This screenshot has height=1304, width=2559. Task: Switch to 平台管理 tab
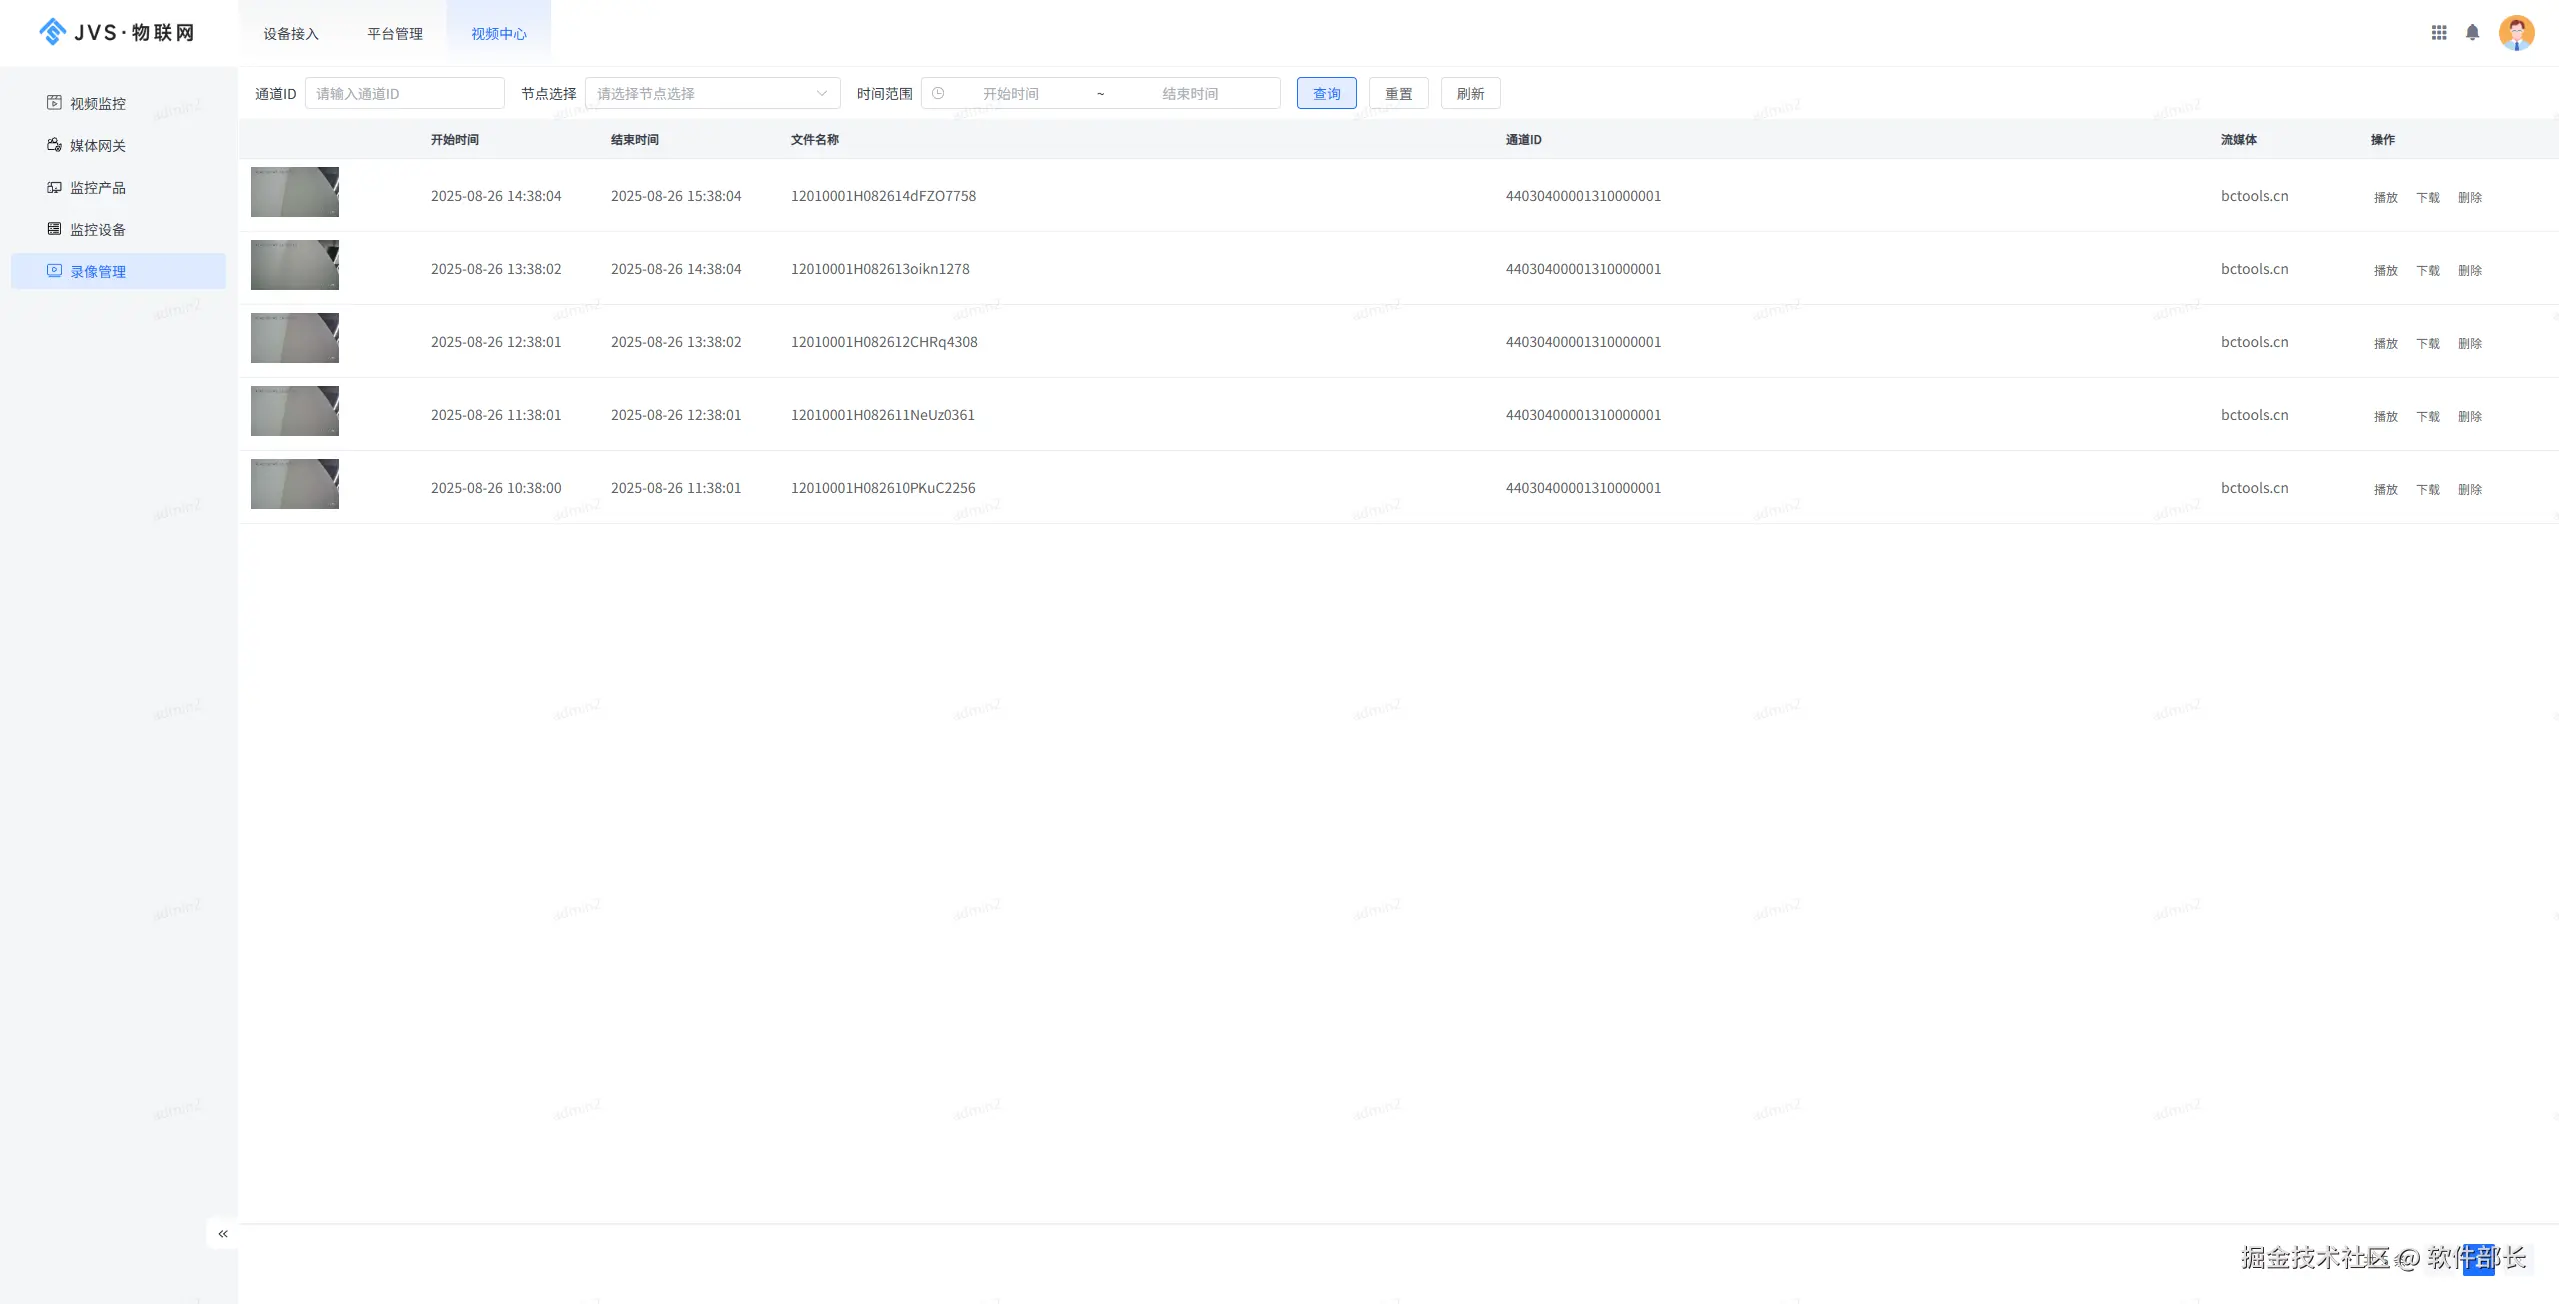pos(395,33)
